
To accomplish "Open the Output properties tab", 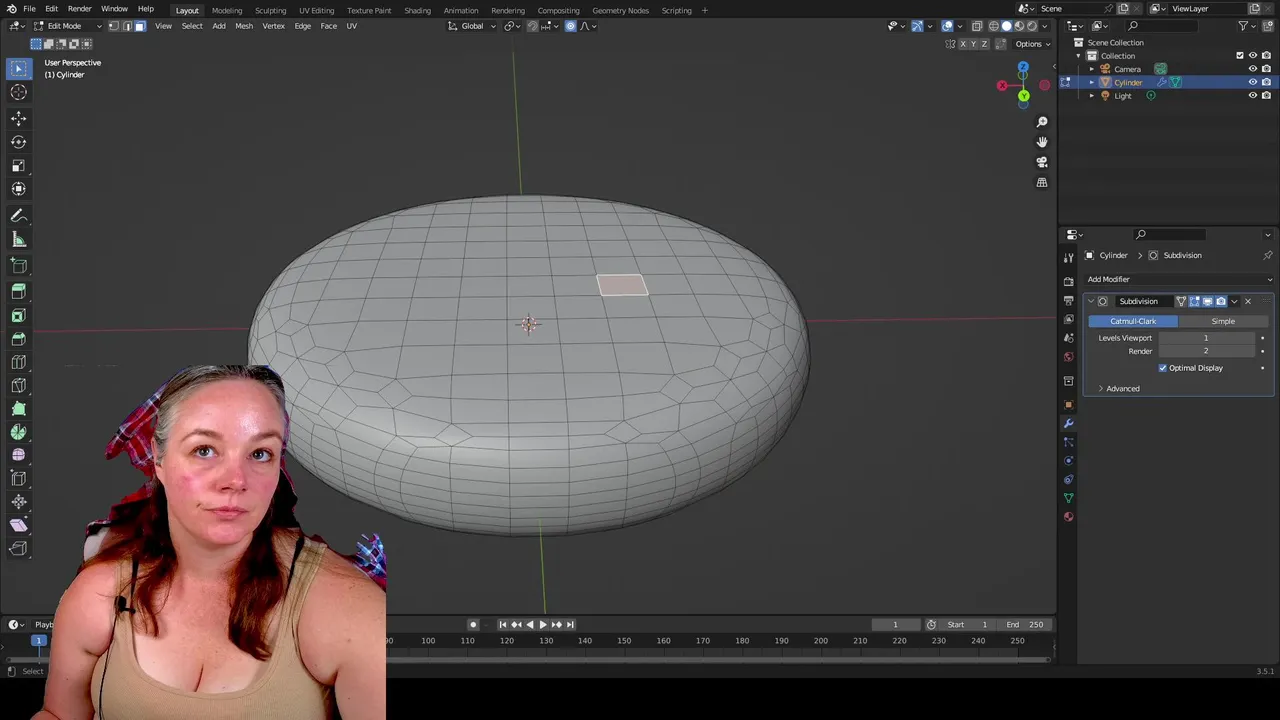I will [1068, 300].
